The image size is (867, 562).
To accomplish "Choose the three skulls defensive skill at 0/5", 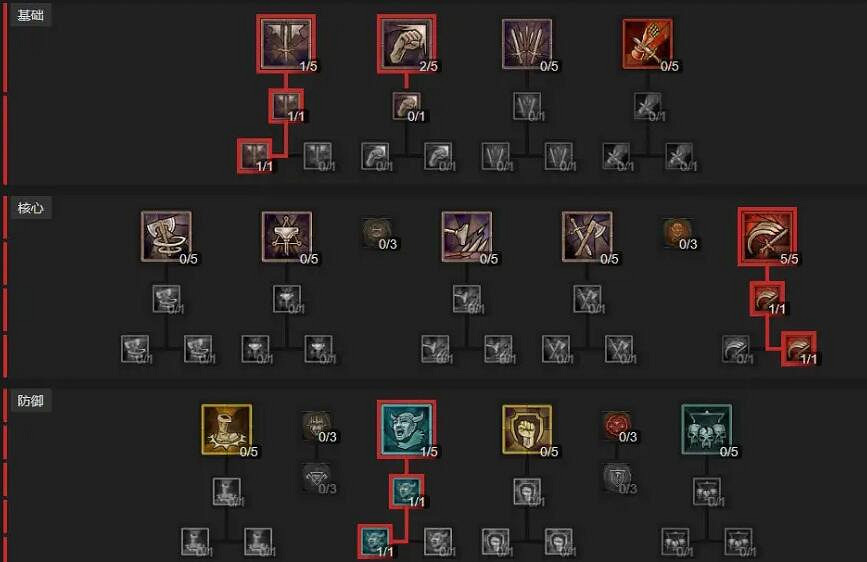I will pos(707,429).
